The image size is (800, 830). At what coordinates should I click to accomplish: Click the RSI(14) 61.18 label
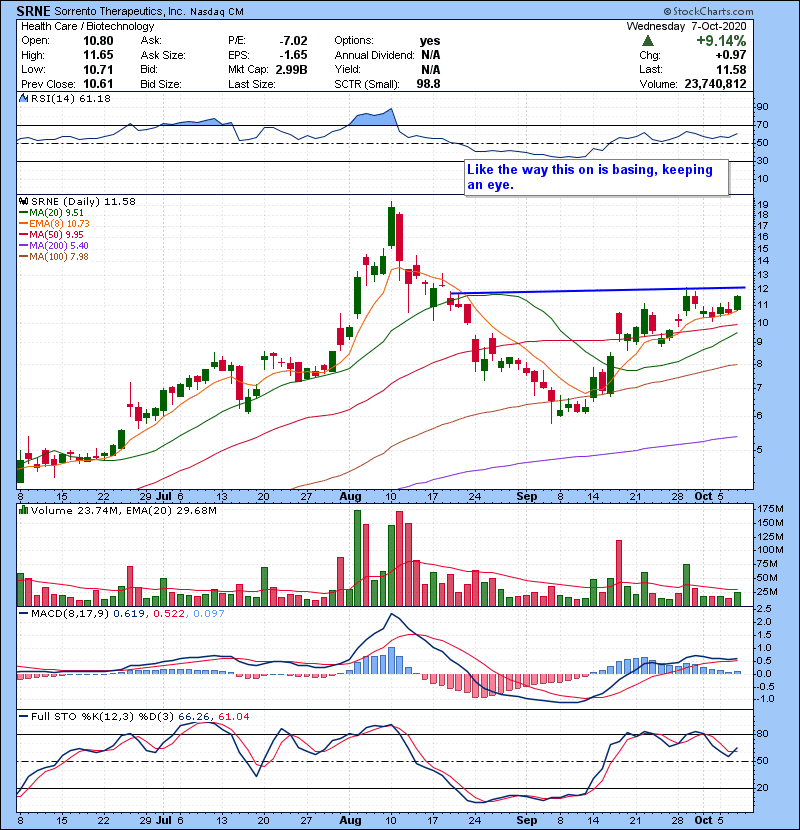pos(71,98)
